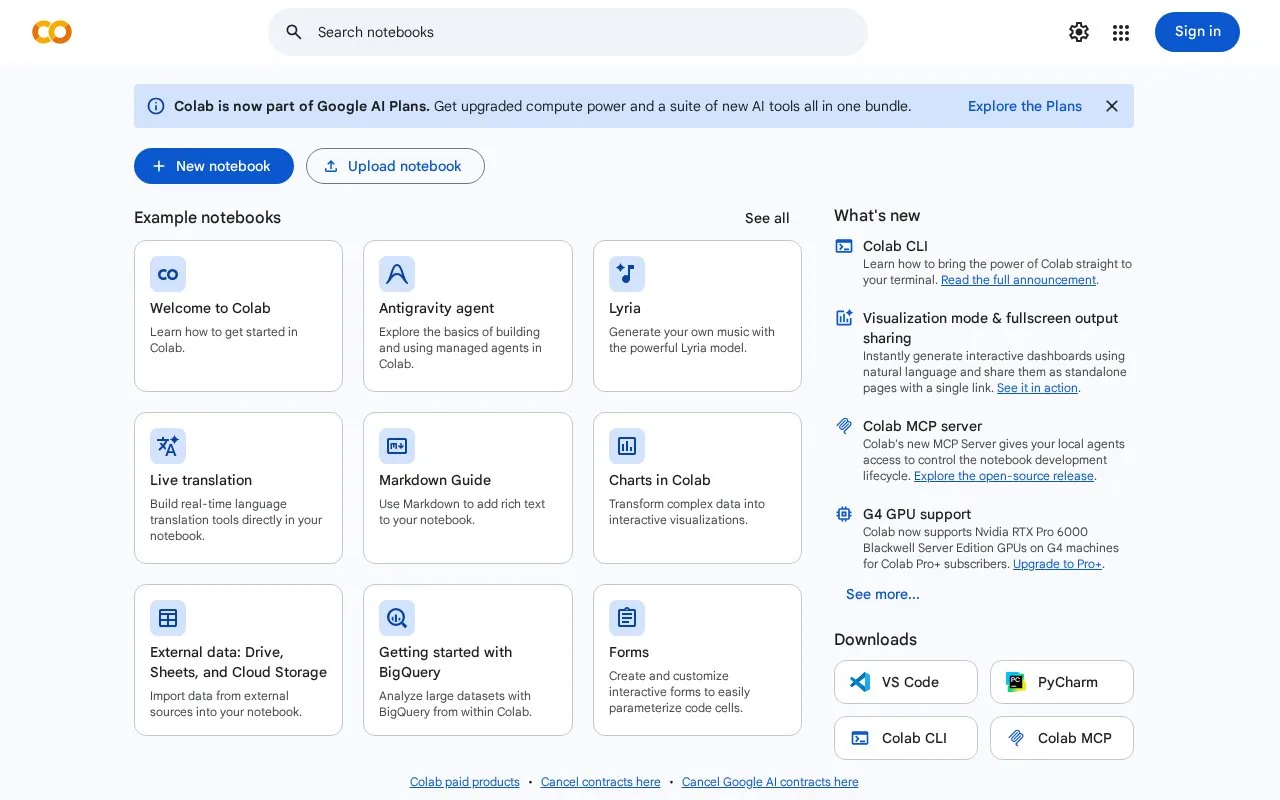The width and height of the screenshot is (1280, 800).
Task: Open Read the full announcement link
Action: click(x=1018, y=280)
